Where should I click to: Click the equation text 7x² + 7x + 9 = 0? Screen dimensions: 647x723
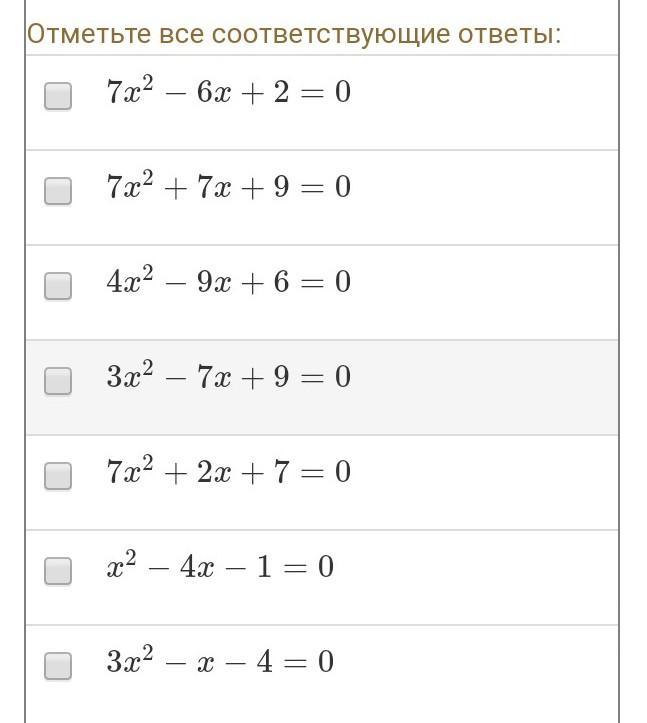click(229, 186)
